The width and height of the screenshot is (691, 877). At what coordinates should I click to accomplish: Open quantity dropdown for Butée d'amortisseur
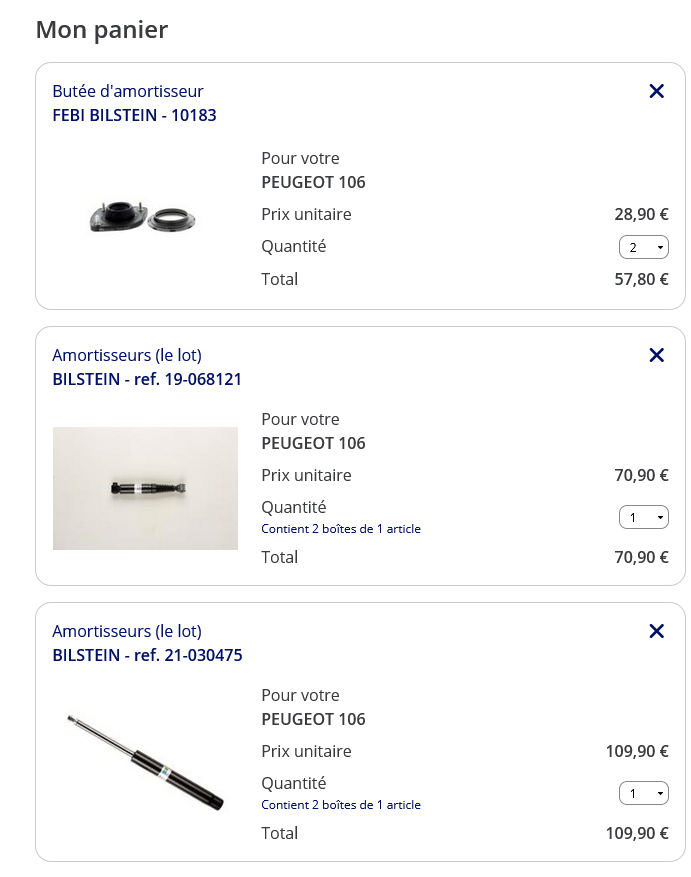[644, 247]
